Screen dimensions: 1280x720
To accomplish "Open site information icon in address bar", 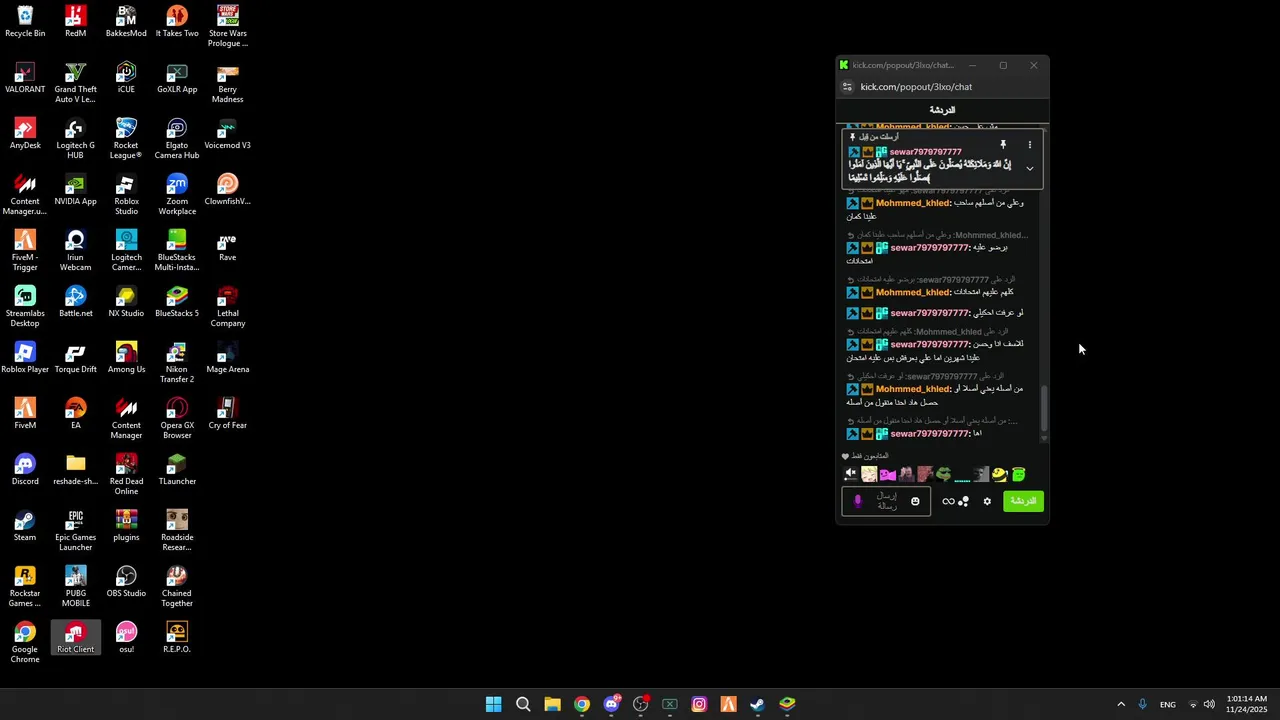I will (847, 87).
